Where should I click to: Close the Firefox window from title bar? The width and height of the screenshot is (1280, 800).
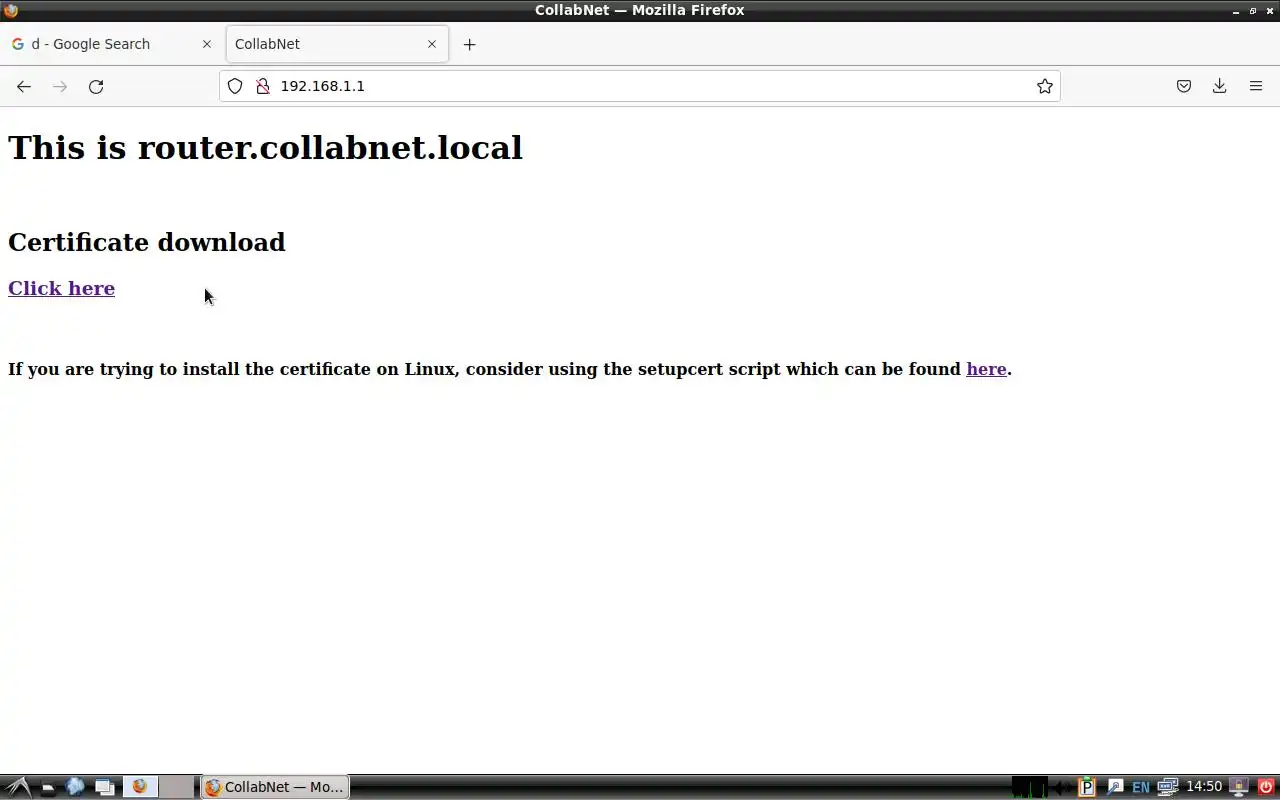click(x=1270, y=10)
